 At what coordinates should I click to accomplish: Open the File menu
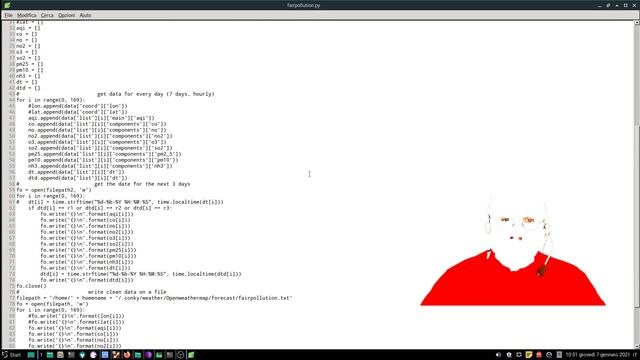(9, 15)
